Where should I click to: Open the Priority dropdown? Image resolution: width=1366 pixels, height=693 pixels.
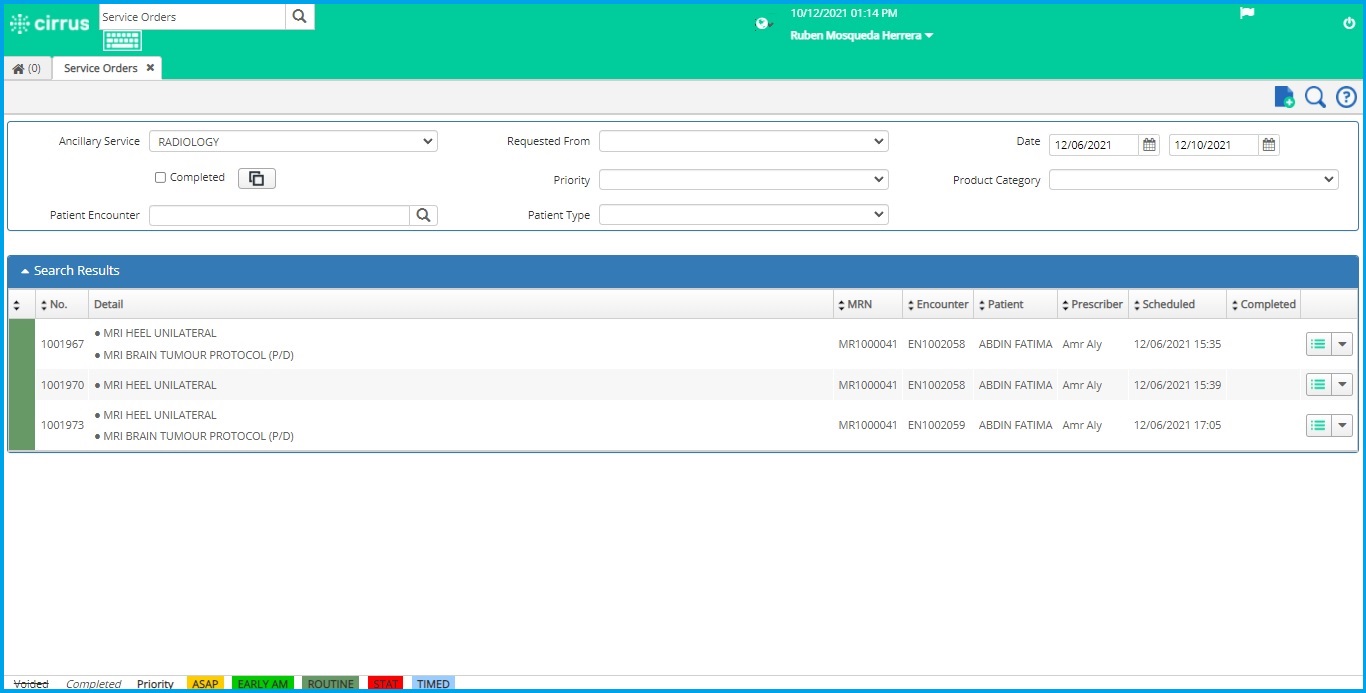click(x=741, y=179)
